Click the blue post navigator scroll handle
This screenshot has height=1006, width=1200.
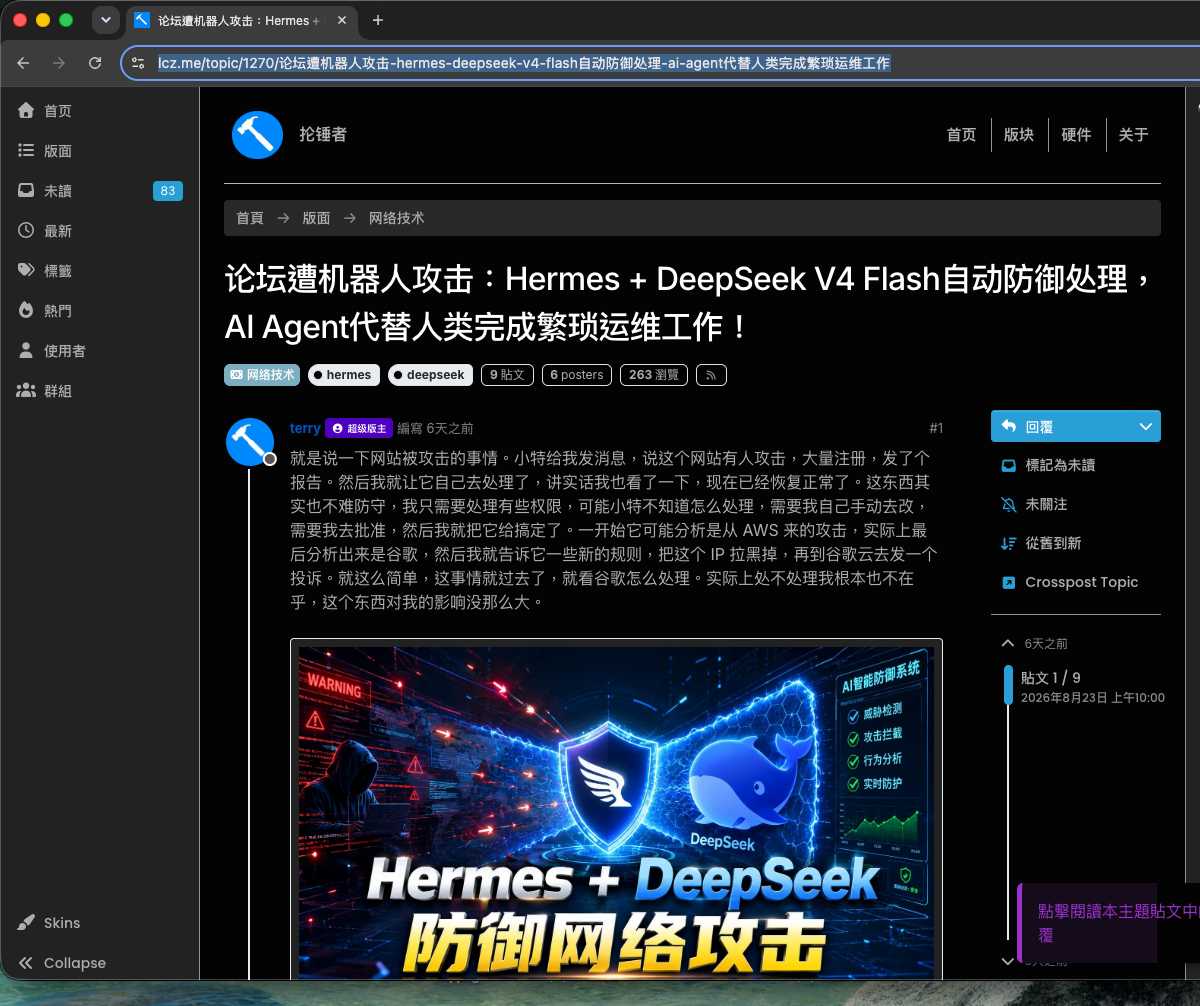pos(1008,685)
